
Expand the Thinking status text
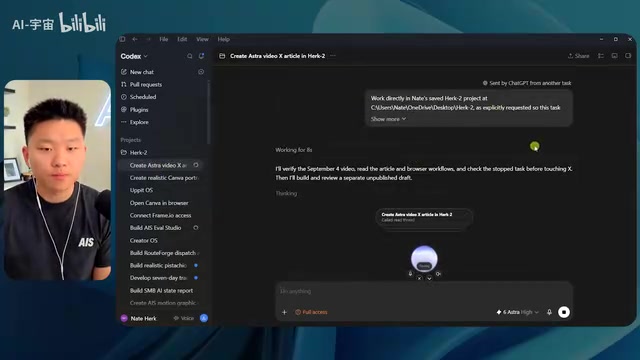tap(286, 193)
